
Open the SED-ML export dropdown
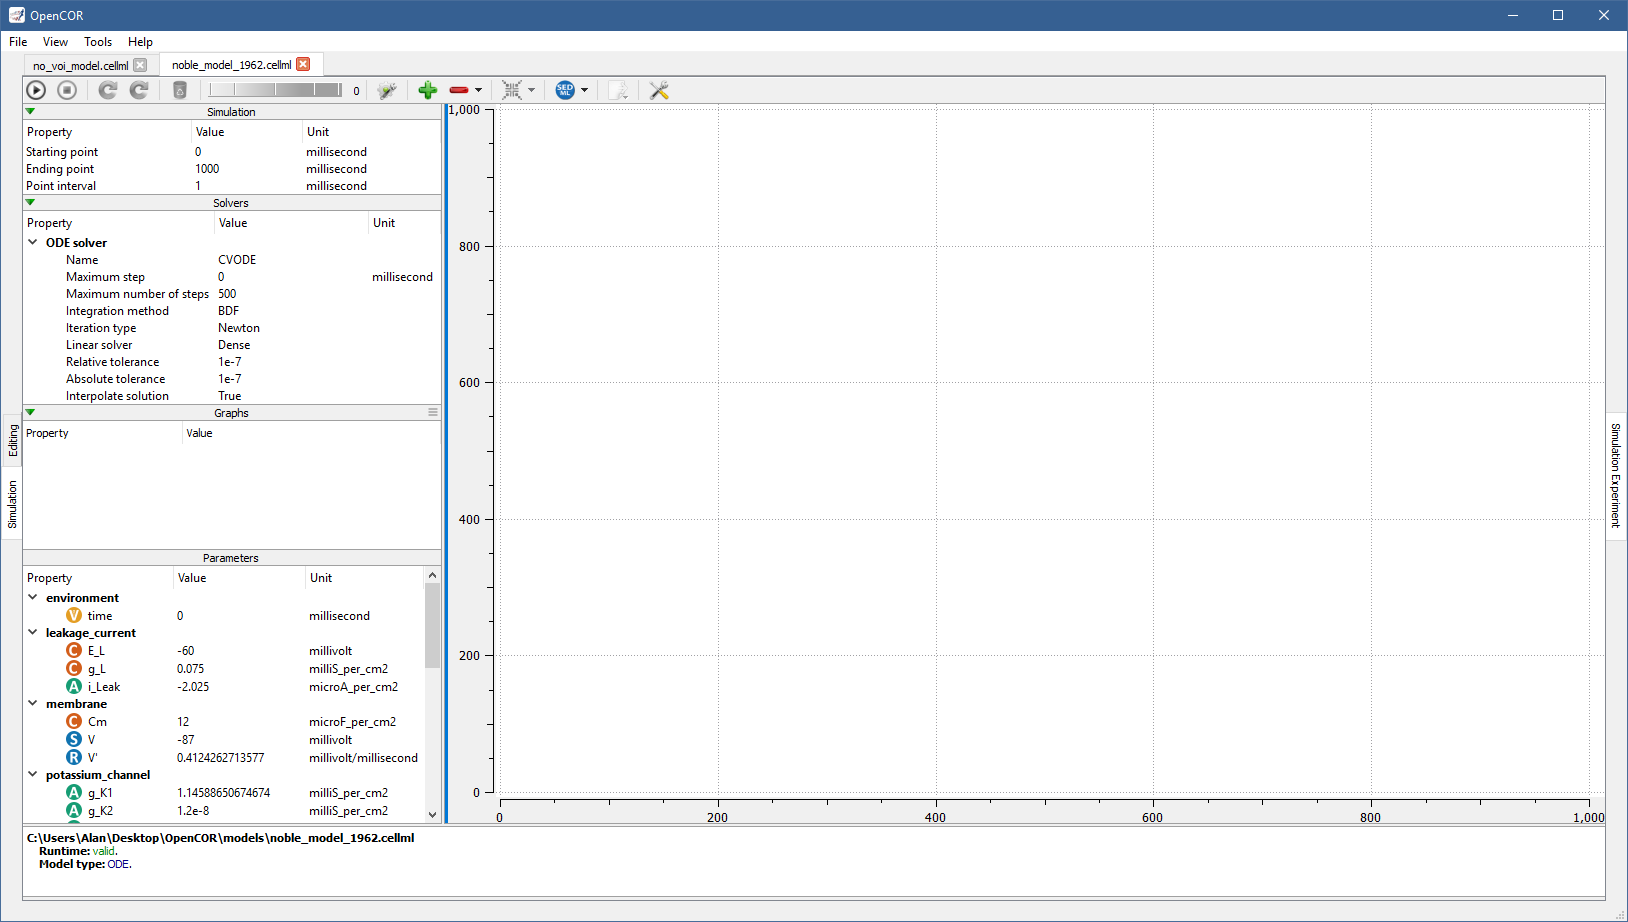tap(585, 90)
